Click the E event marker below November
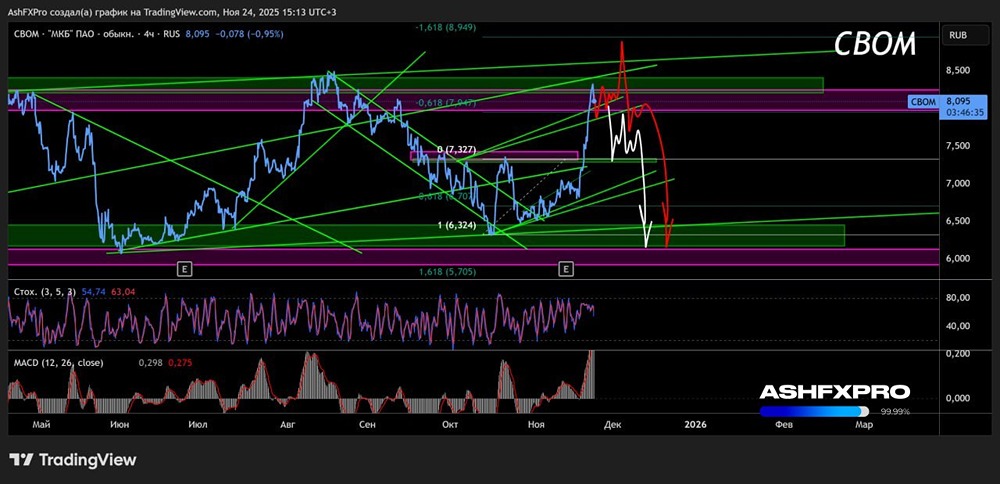This screenshot has height=484, width=1000. coord(566,270)
